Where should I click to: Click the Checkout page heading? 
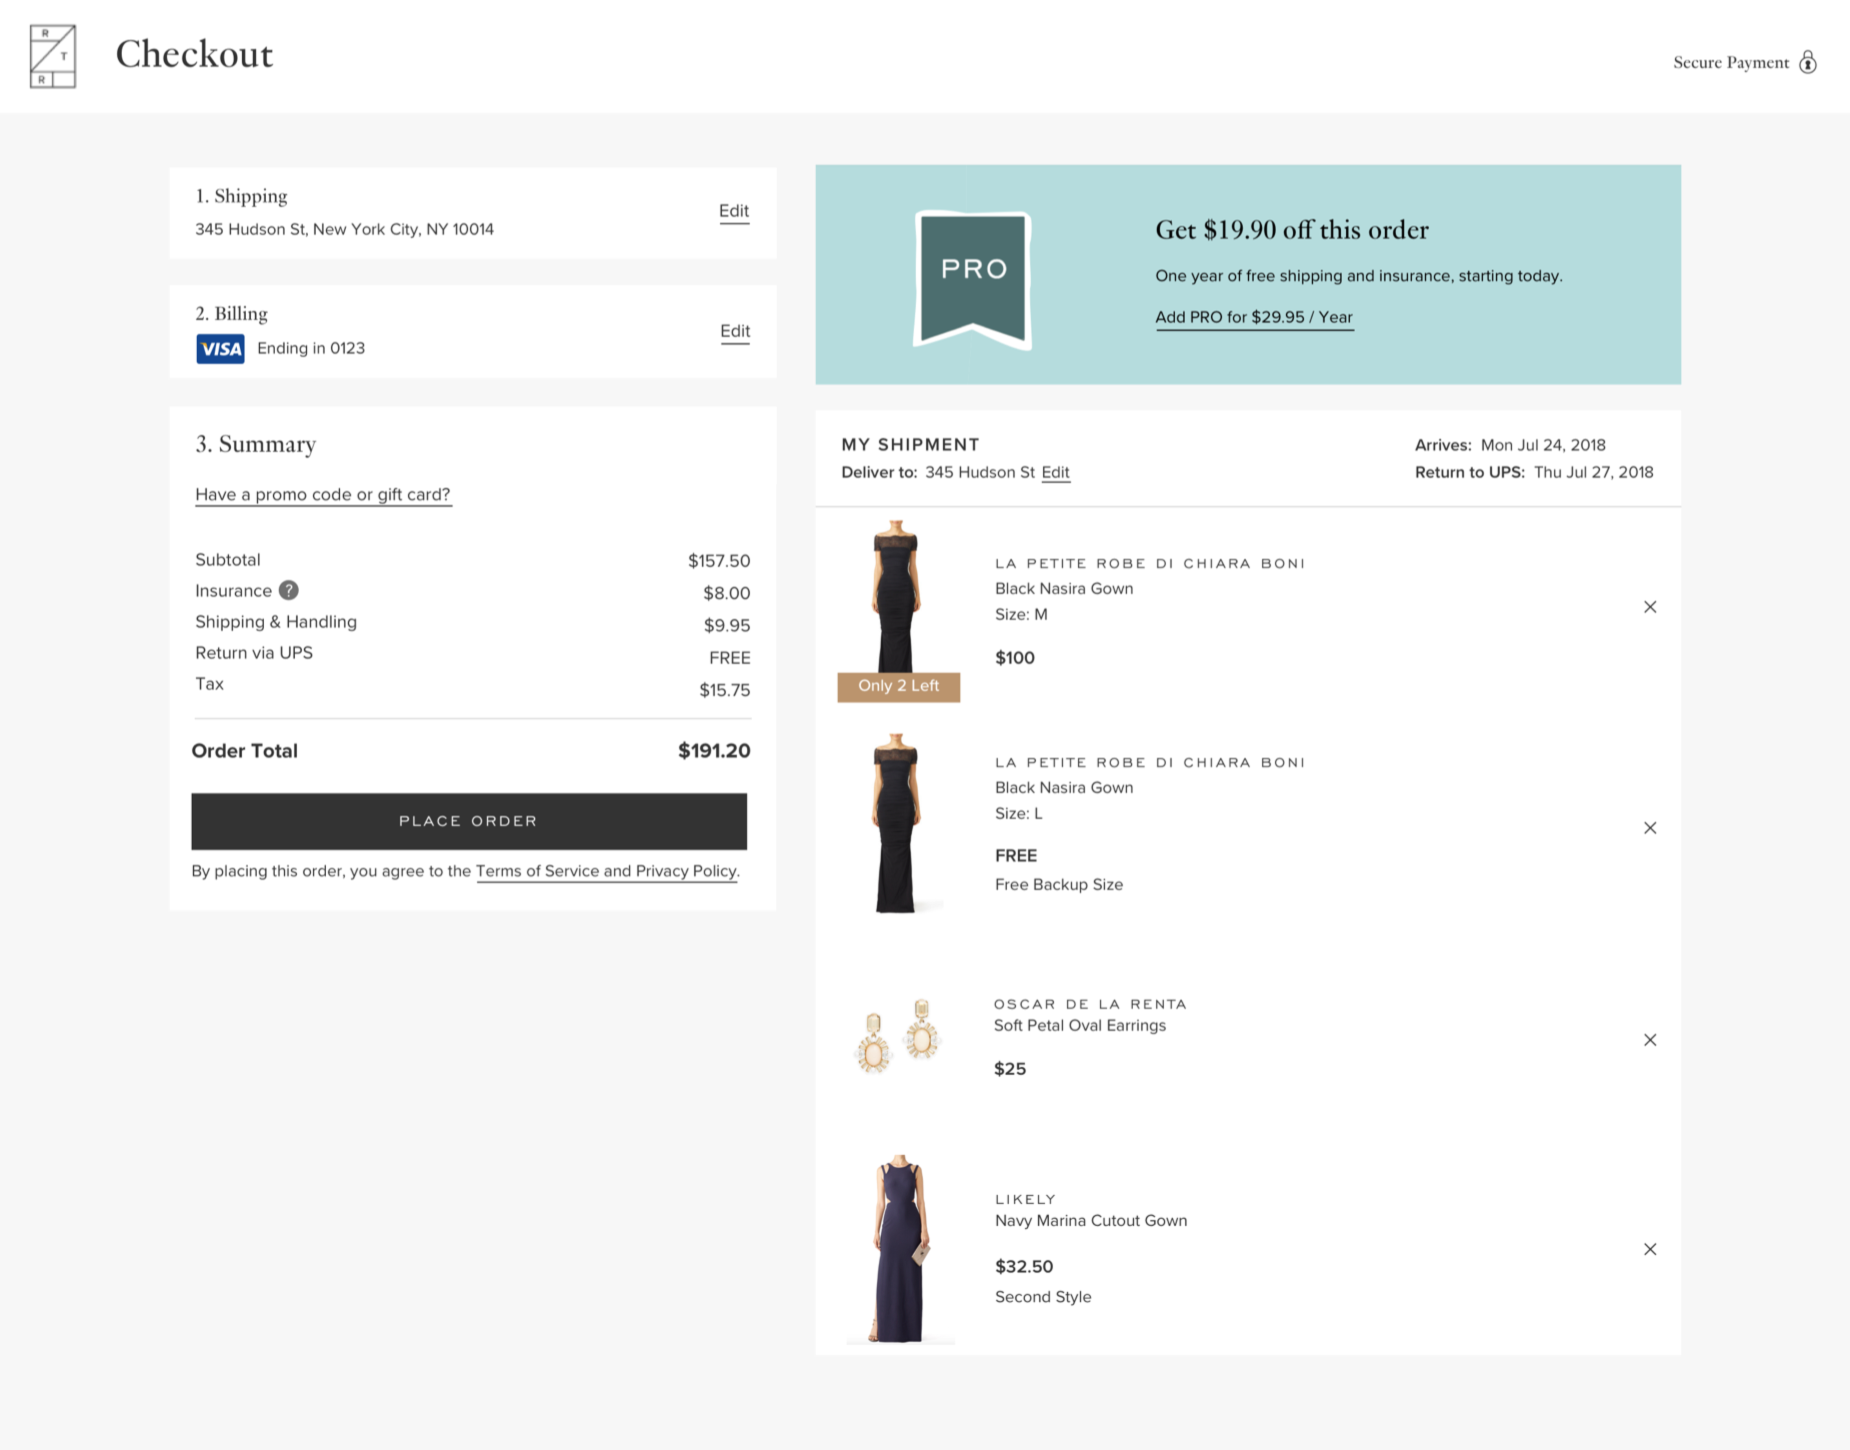194,54
